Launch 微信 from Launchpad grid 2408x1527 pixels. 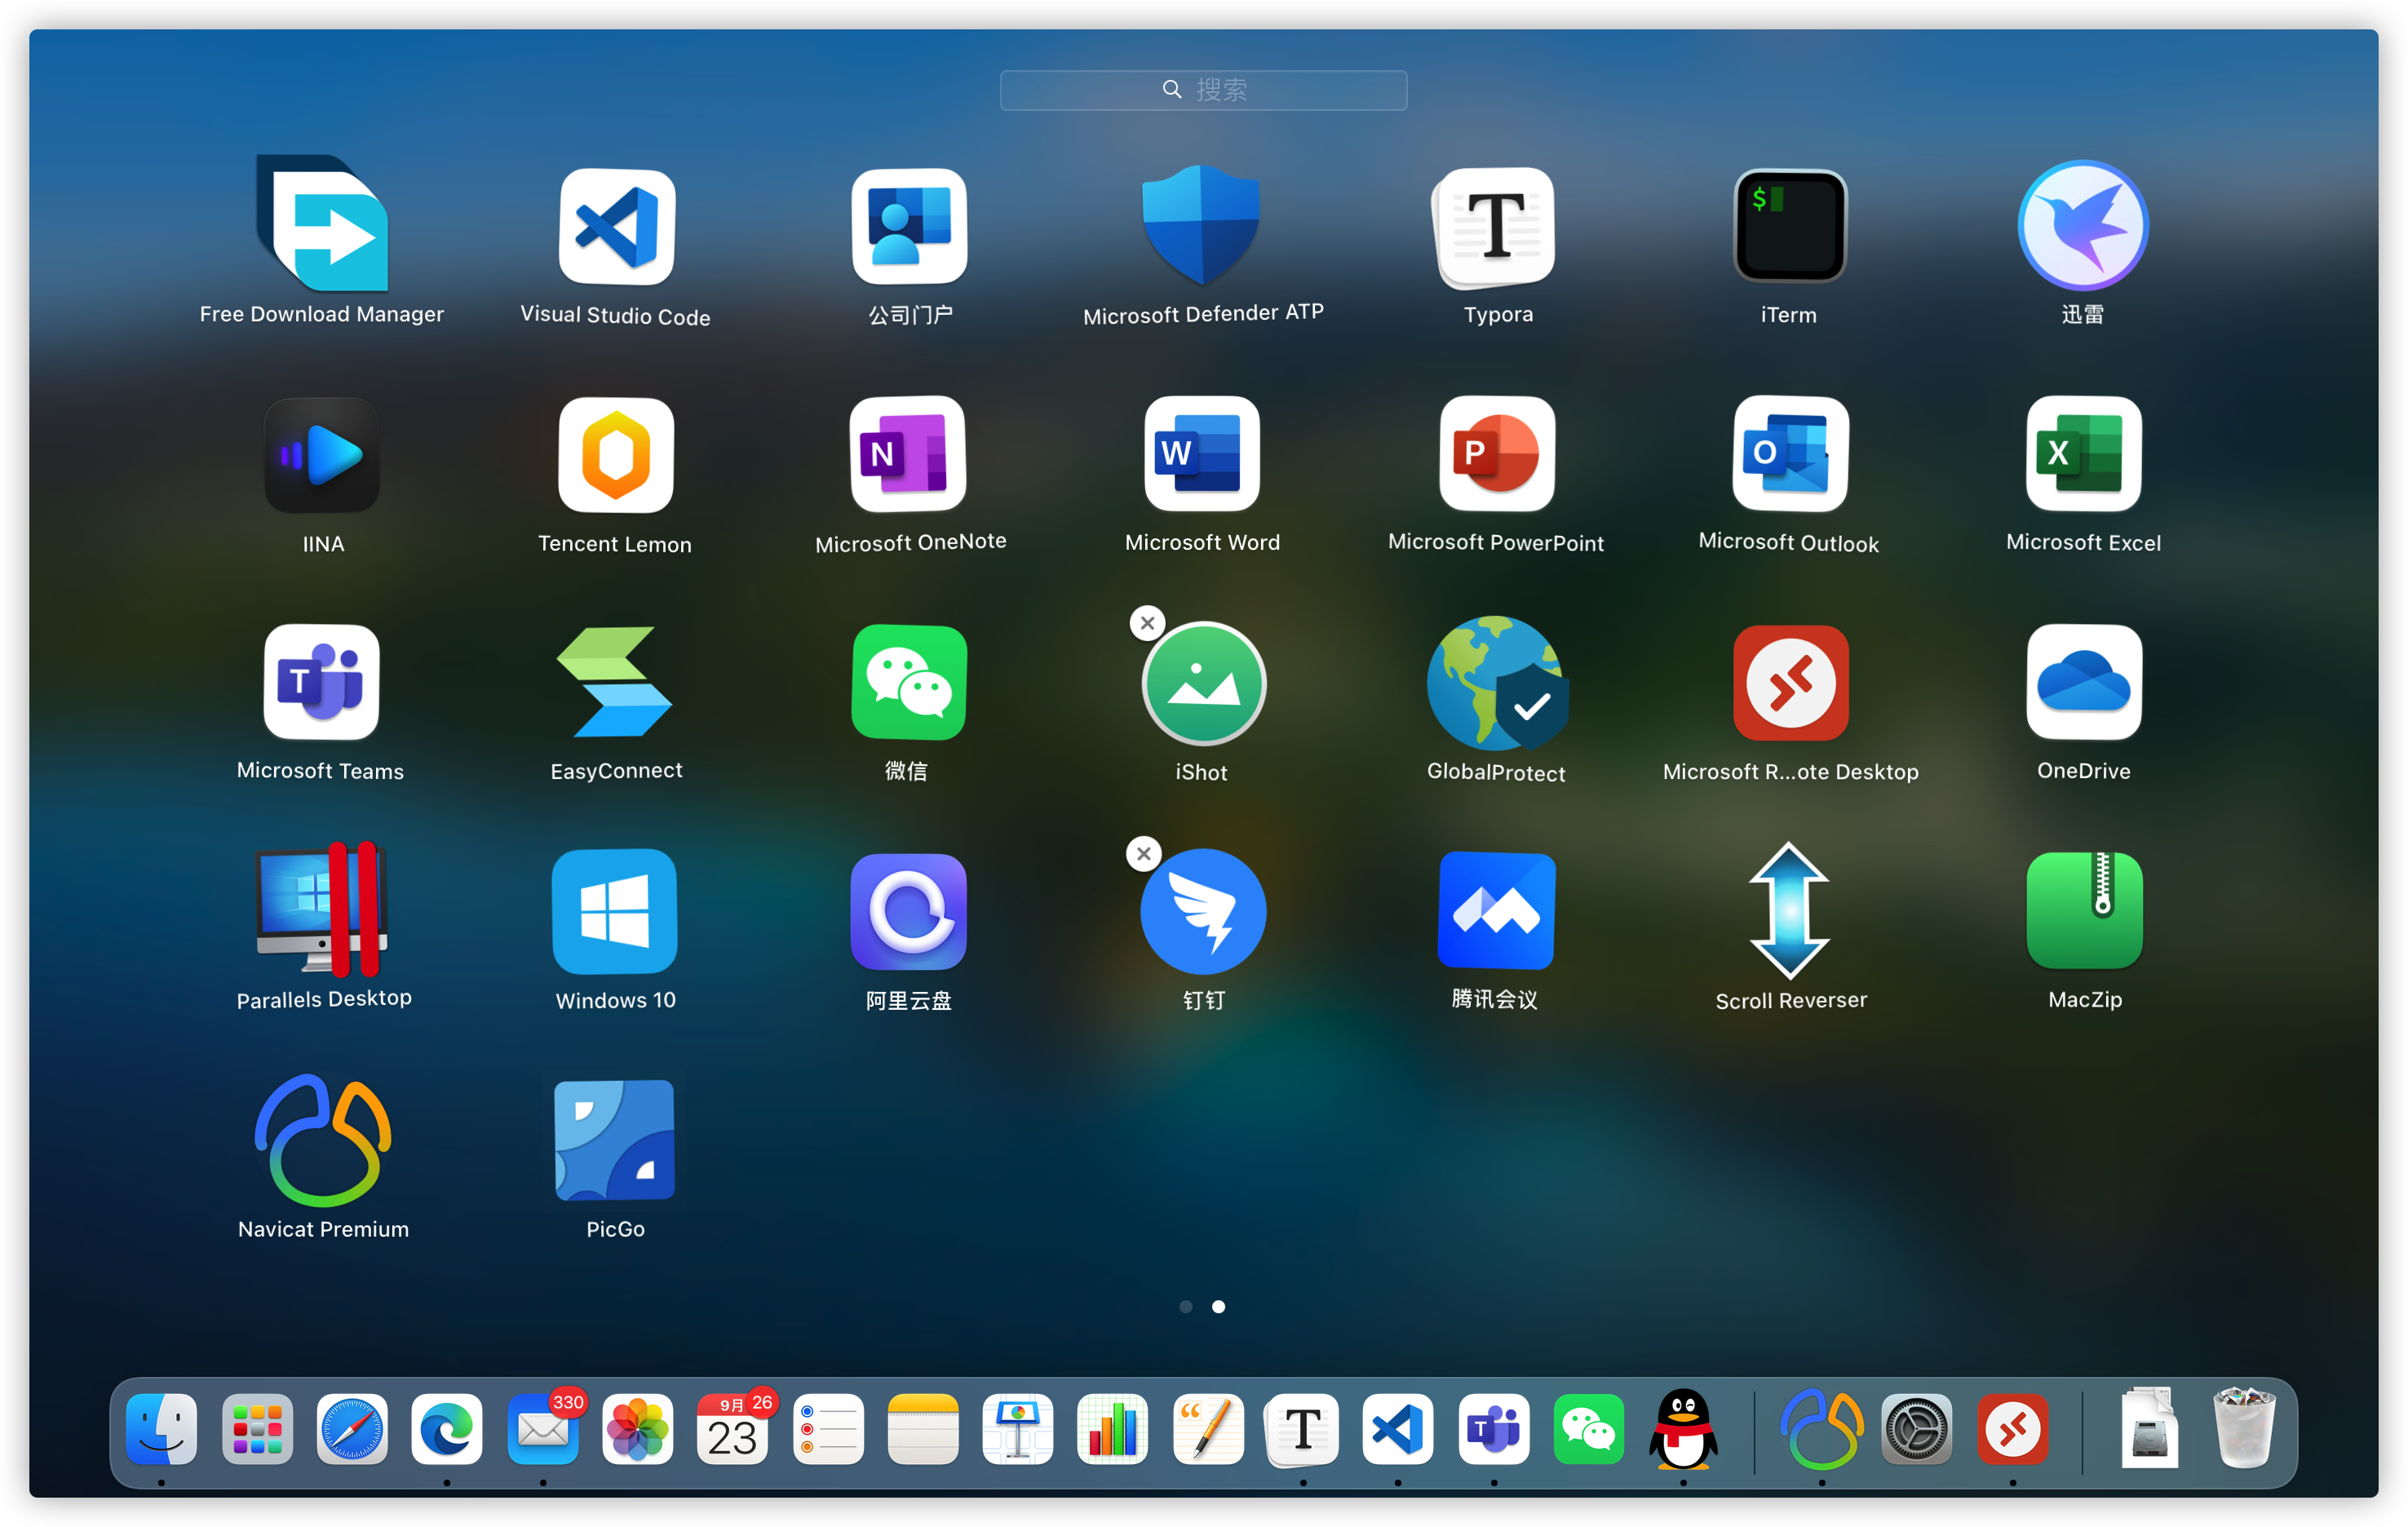[909, 682]
